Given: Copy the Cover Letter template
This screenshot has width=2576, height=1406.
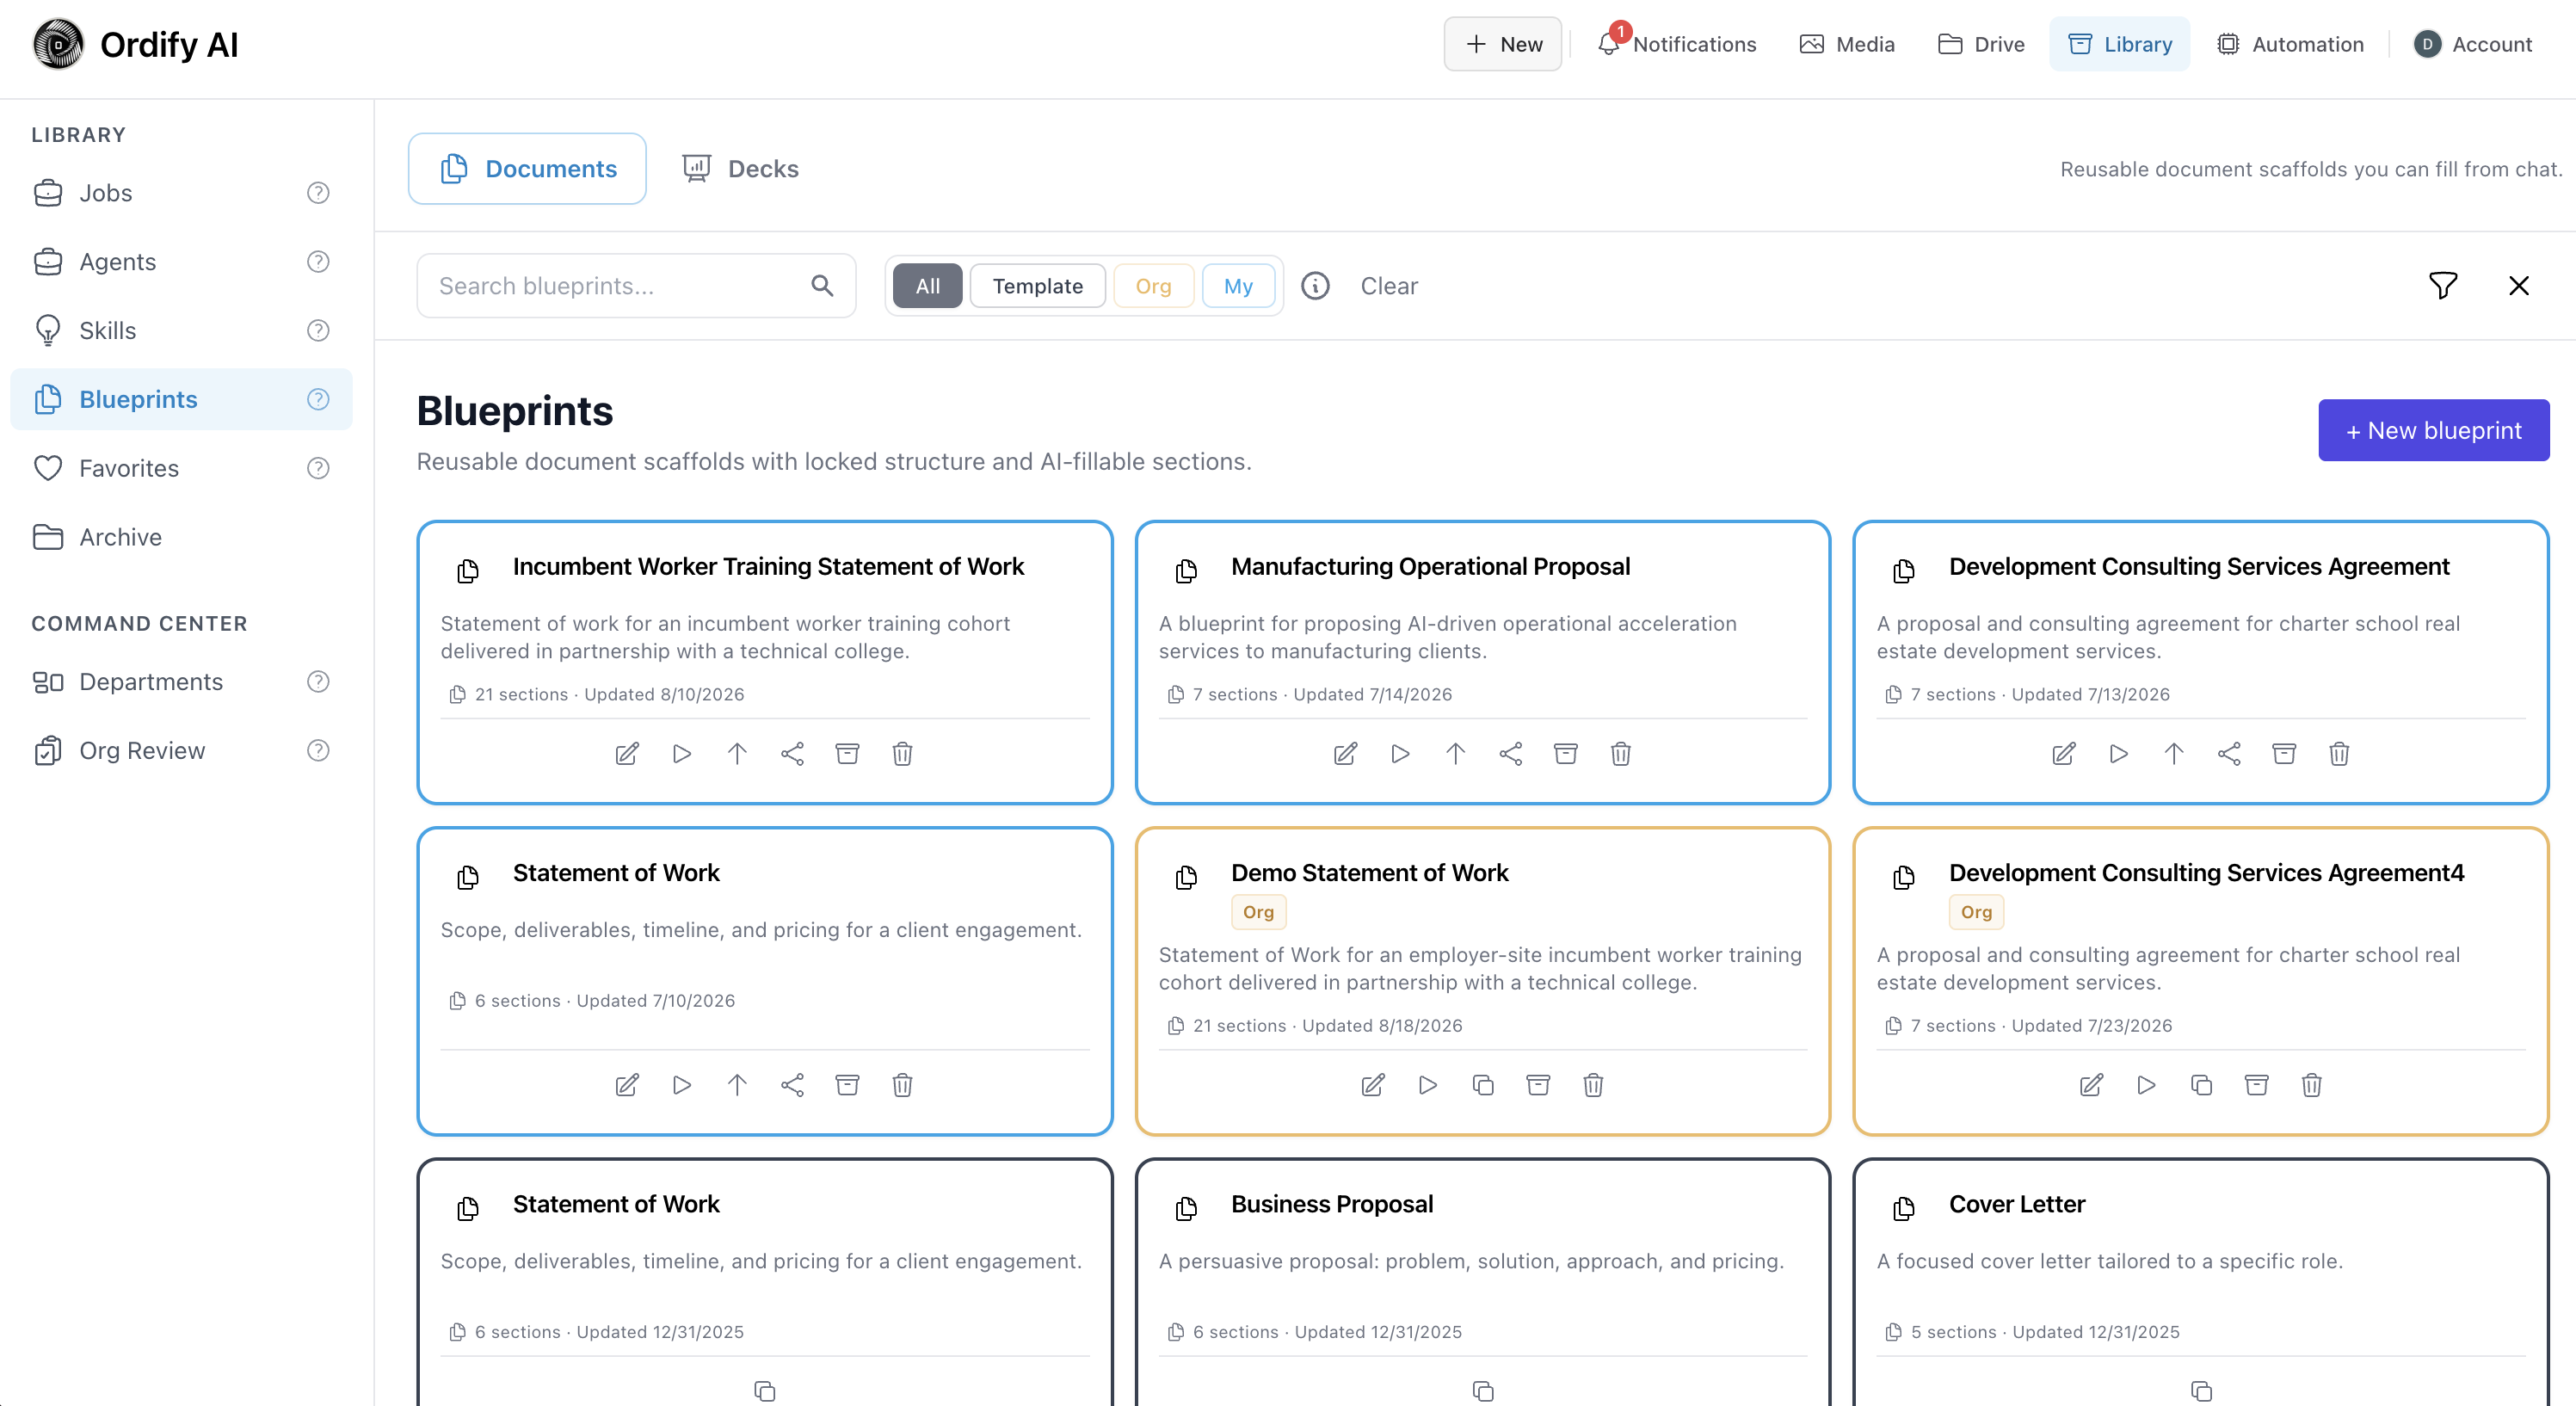Looking at the screenshot, I should (2201, 1391).
